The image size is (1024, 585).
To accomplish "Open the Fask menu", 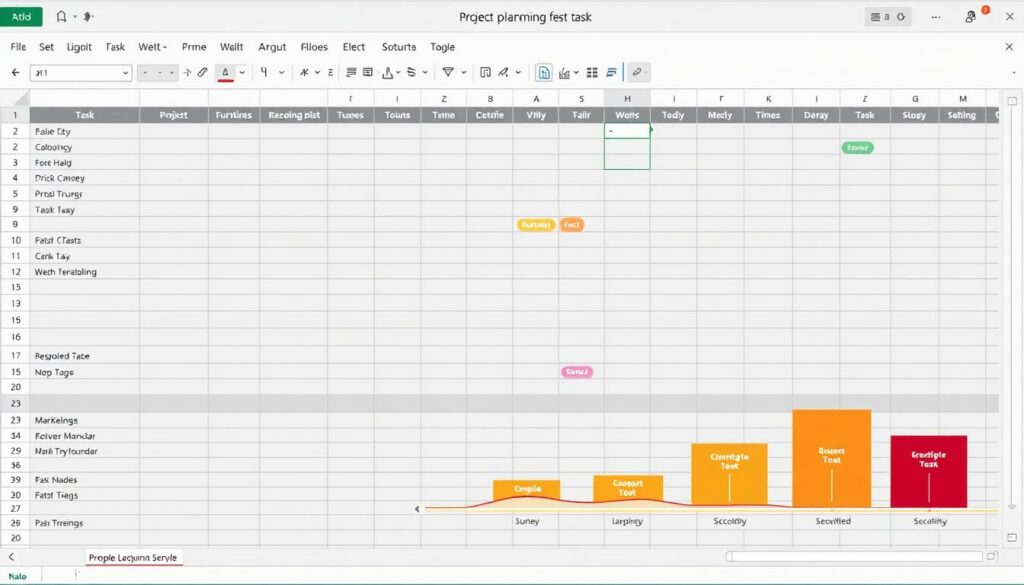I will [x=115, y=47].
